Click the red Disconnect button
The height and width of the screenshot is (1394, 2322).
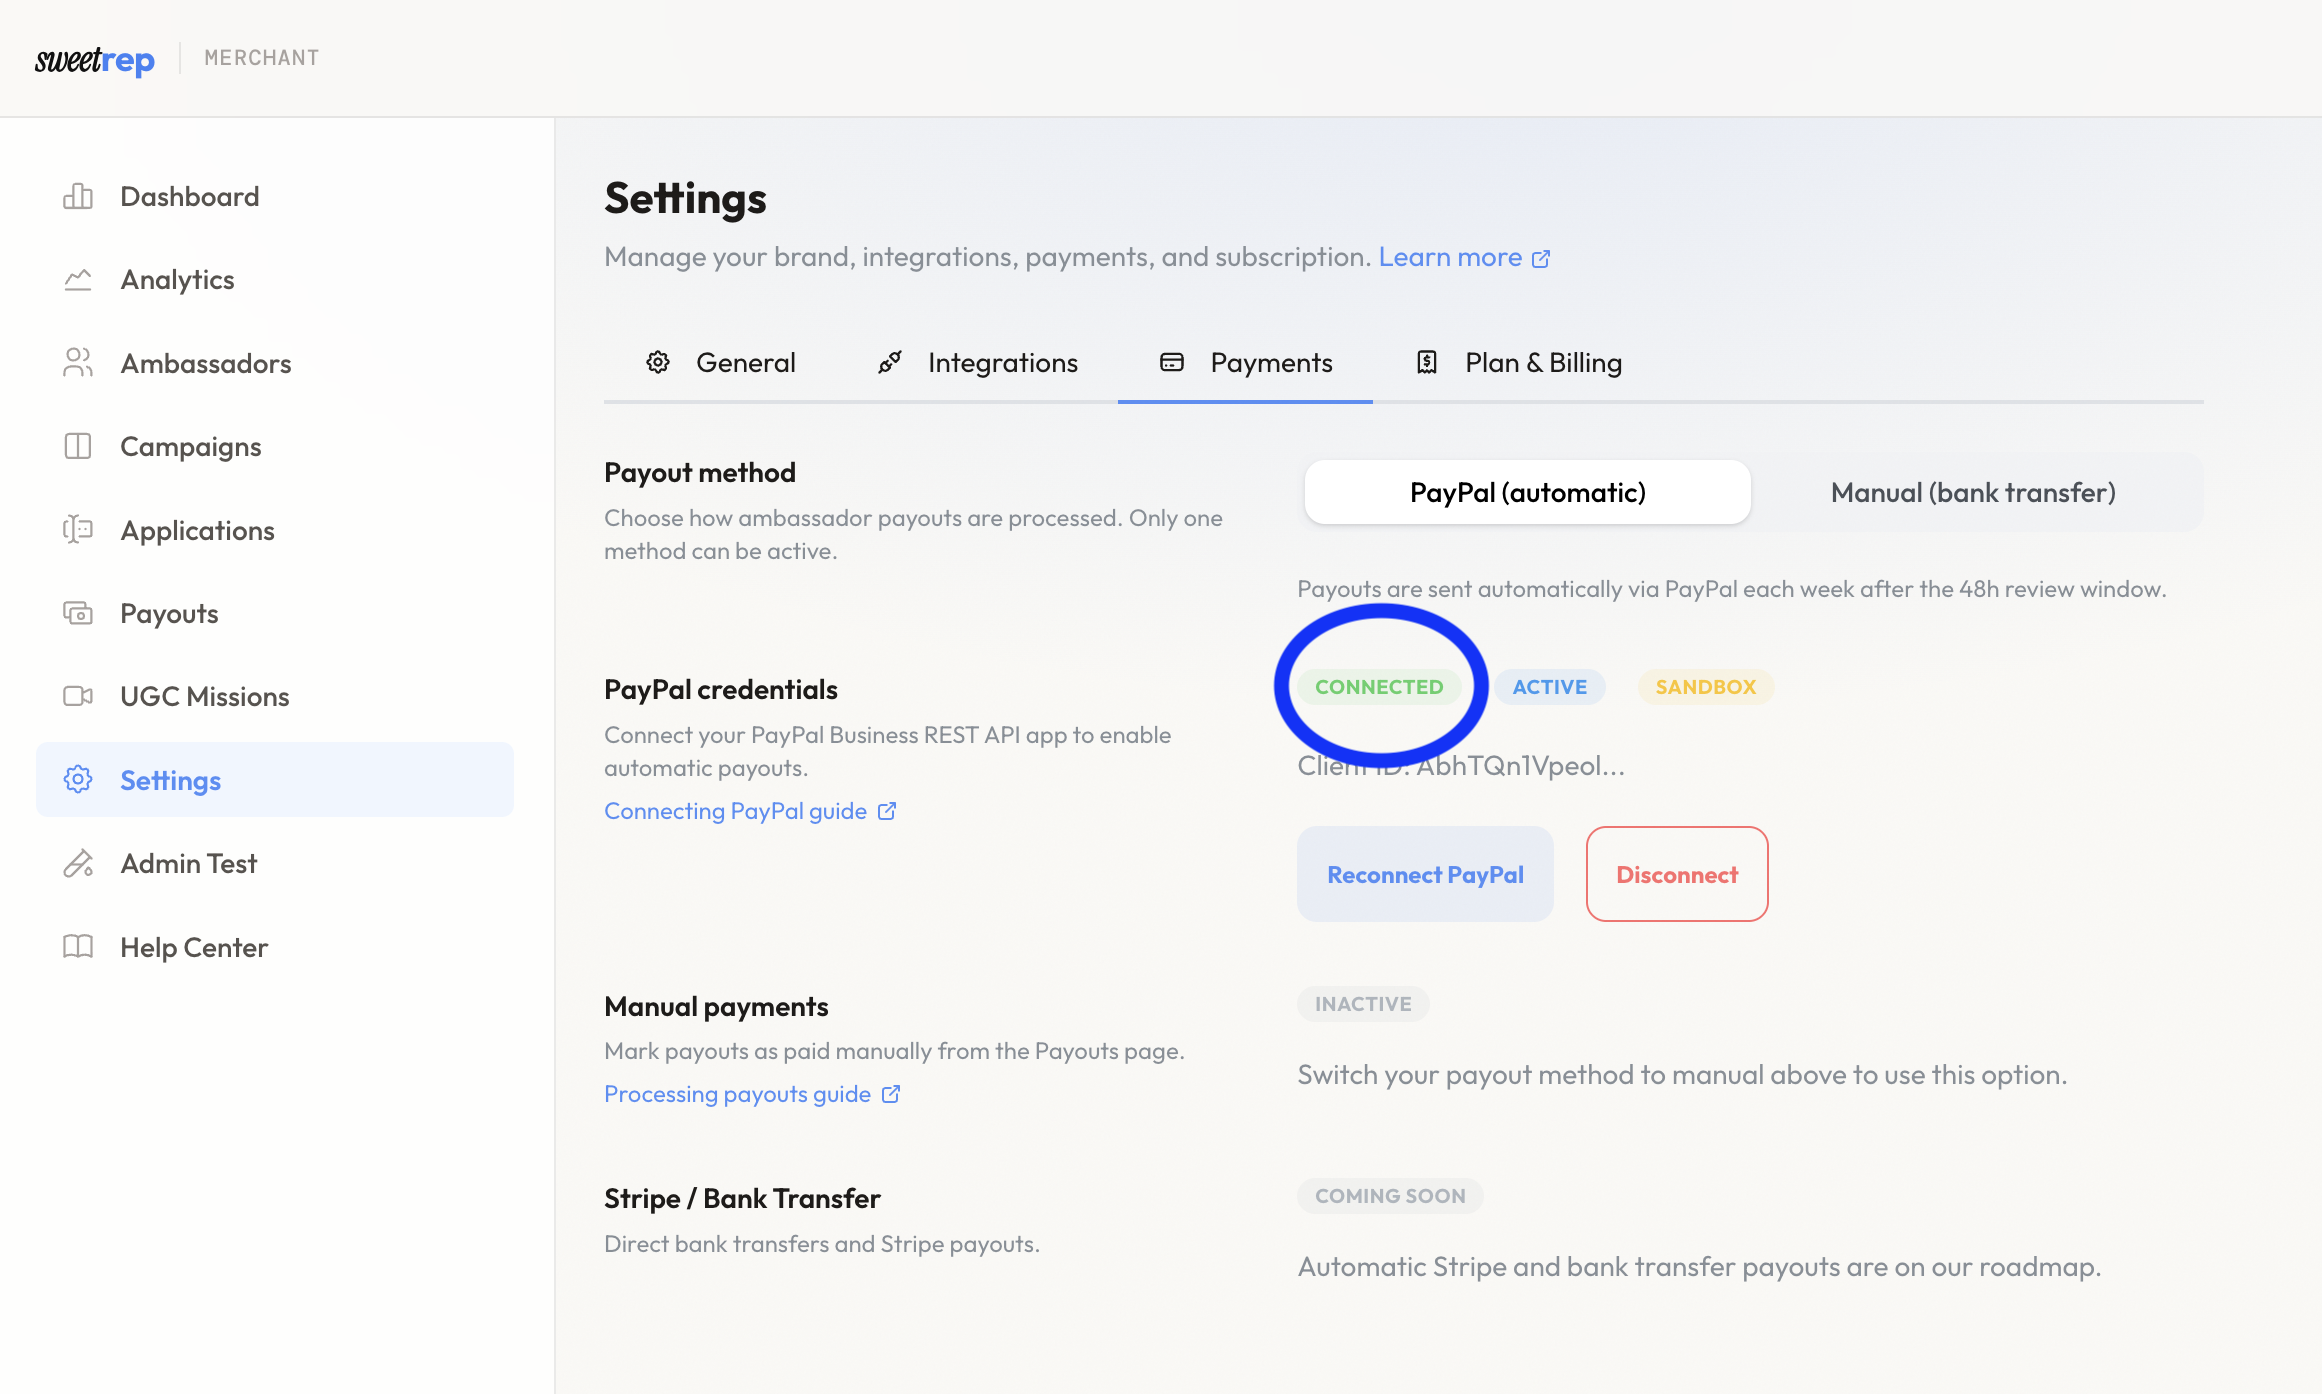click(1677, 874)
